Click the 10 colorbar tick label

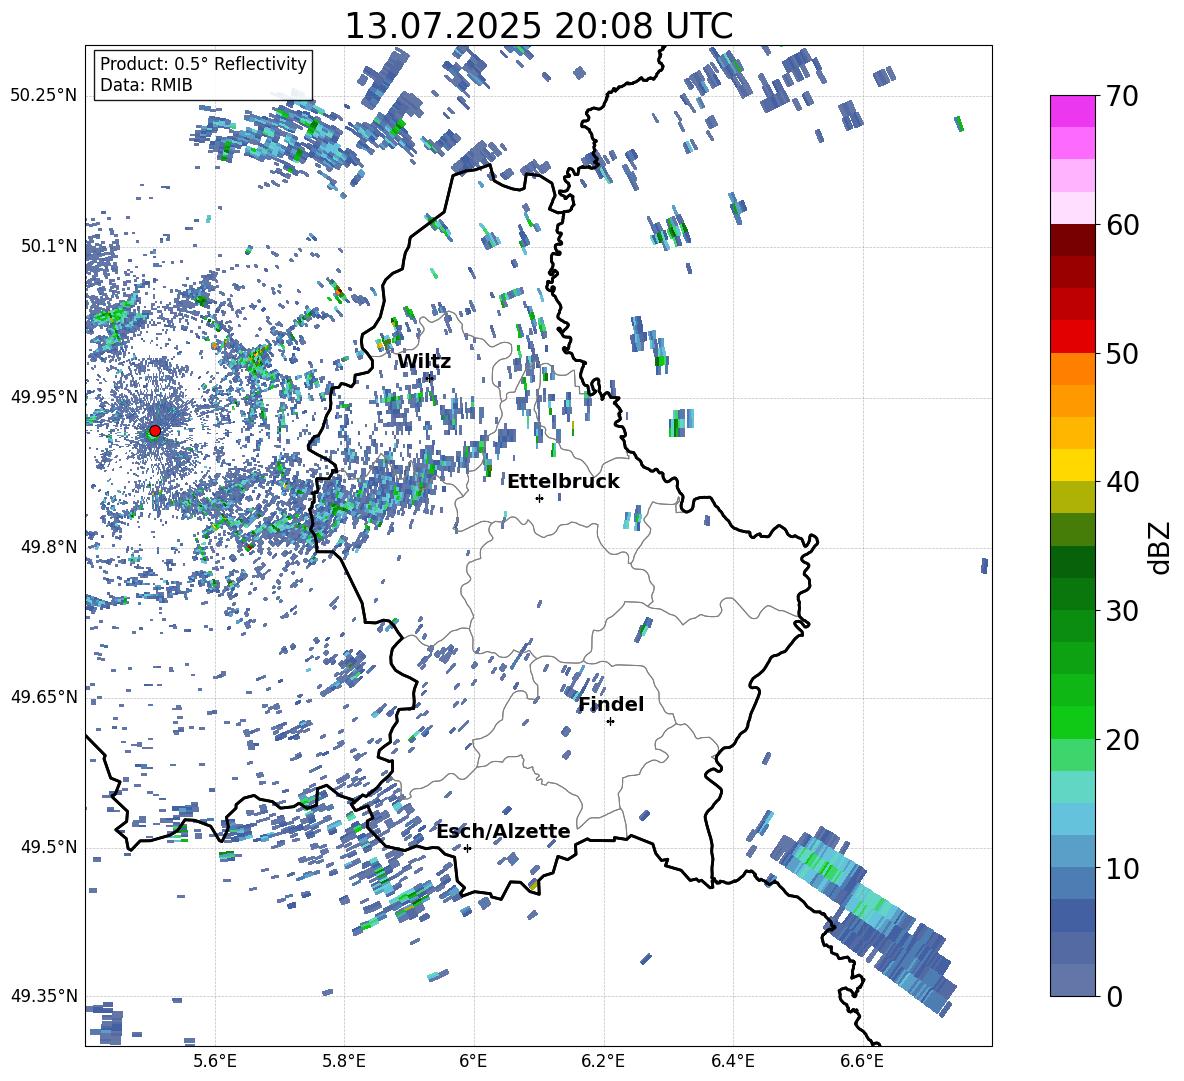point(1122,868)
